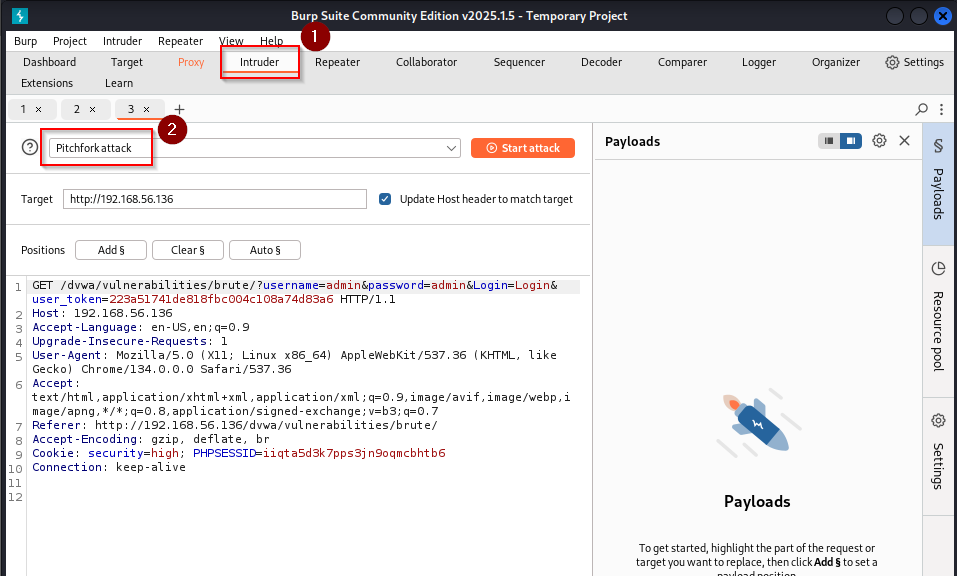Open the attack type help icon
Screen dimensions: 957x576
[29, 147]
